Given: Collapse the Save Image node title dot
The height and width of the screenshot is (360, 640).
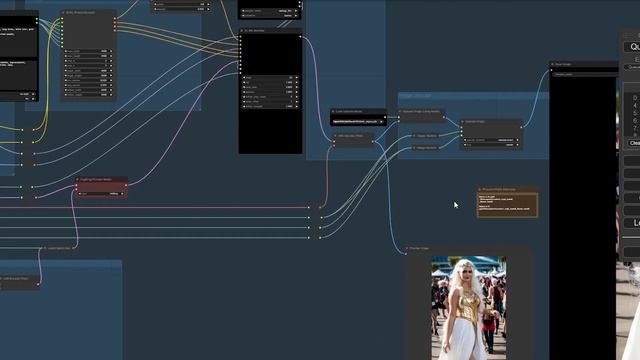Looking at the screenshot, I should tap(553, 64).
